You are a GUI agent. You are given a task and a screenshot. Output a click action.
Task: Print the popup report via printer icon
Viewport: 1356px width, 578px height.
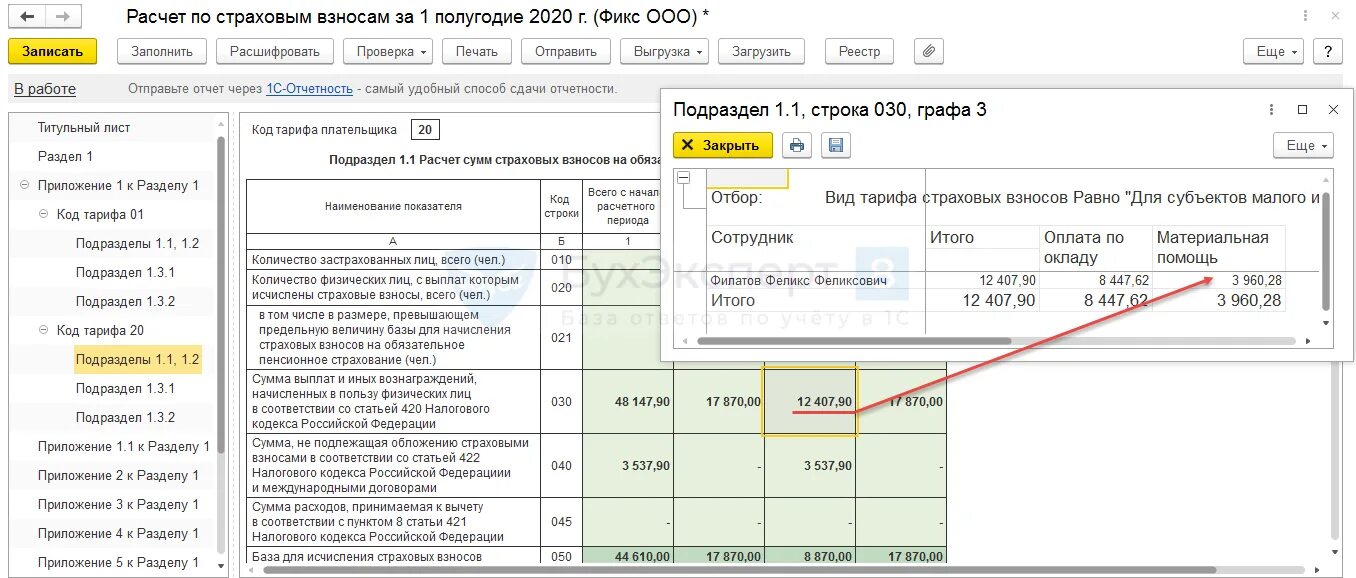pos(797,146)
